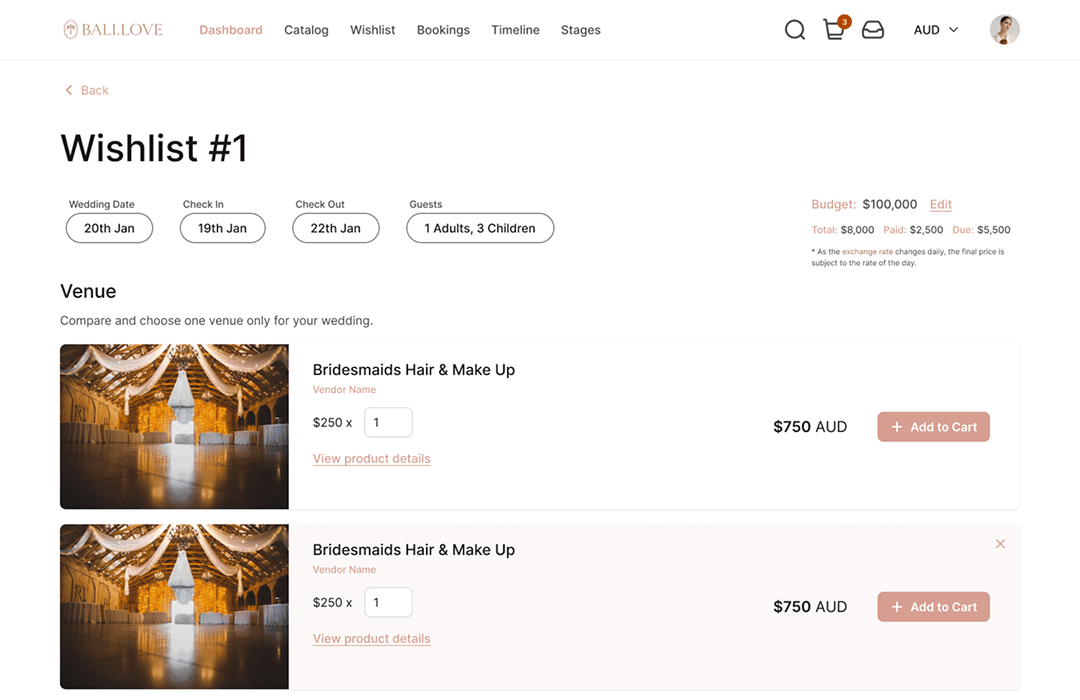The width and height of the screenshot is (1080, 700).
Task: Open the Wedding Date 20th Jan picker
Action: [109, 228]
